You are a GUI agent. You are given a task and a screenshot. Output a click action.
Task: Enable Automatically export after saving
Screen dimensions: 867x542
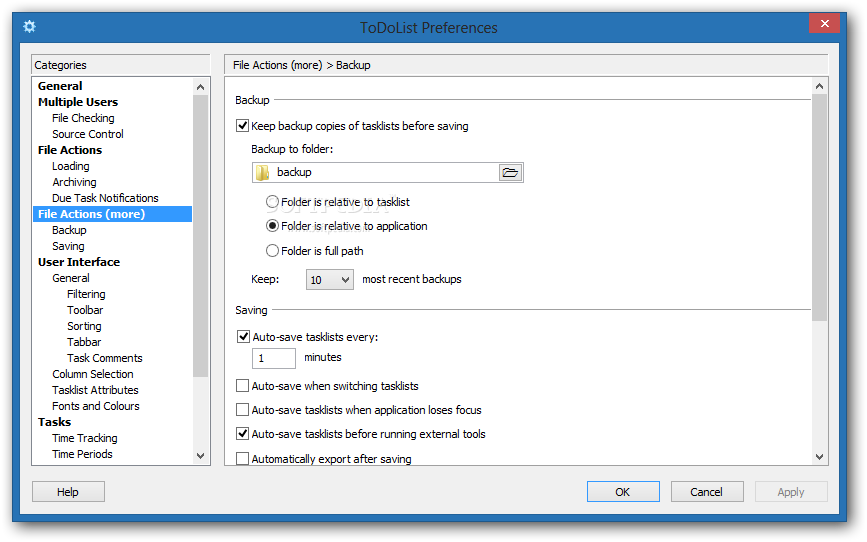pos(242,458)
